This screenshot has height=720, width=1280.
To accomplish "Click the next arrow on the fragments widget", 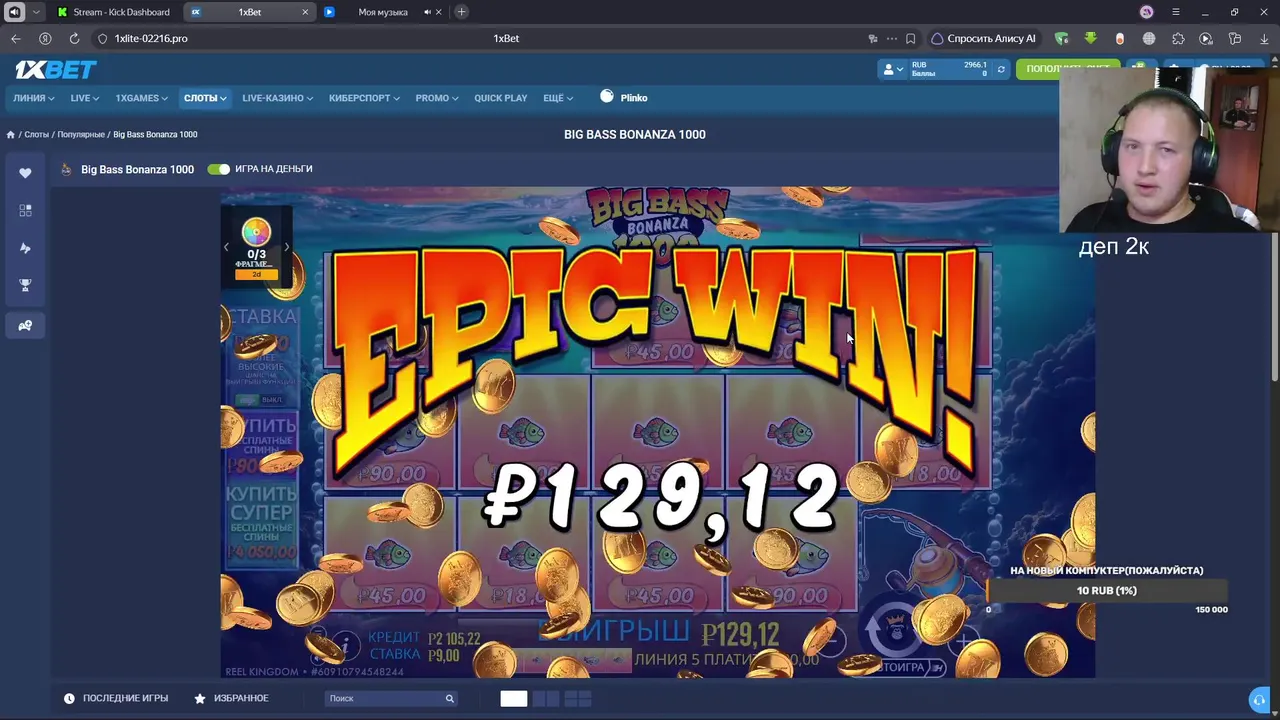I will pos(287,247).
